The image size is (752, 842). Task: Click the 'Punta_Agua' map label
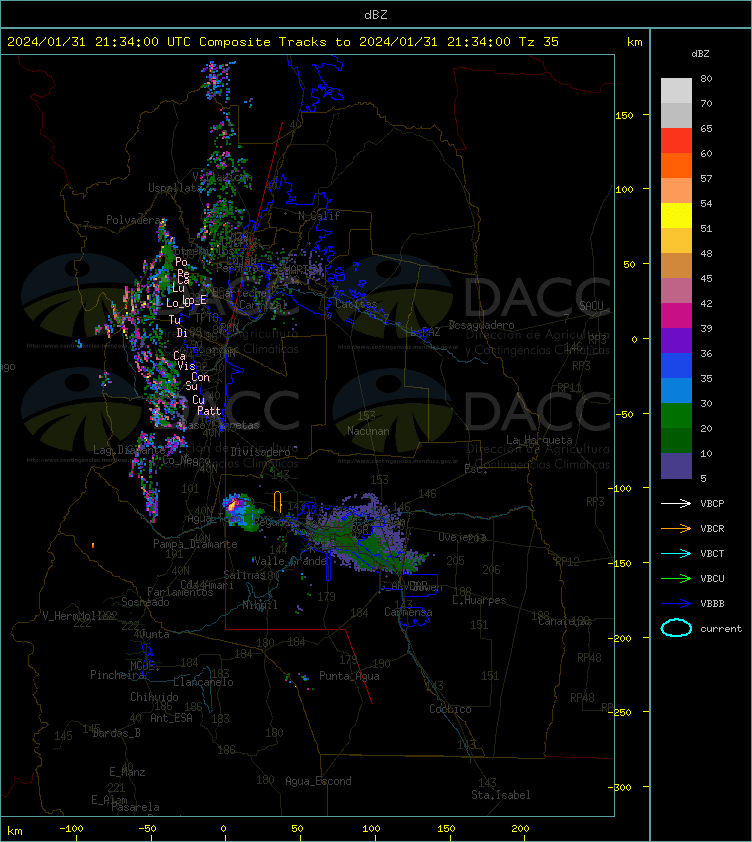349,676
